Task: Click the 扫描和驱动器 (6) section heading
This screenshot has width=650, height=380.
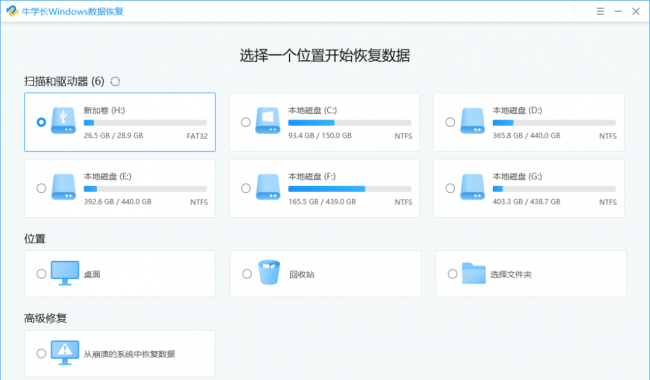Action: [64, 81]
